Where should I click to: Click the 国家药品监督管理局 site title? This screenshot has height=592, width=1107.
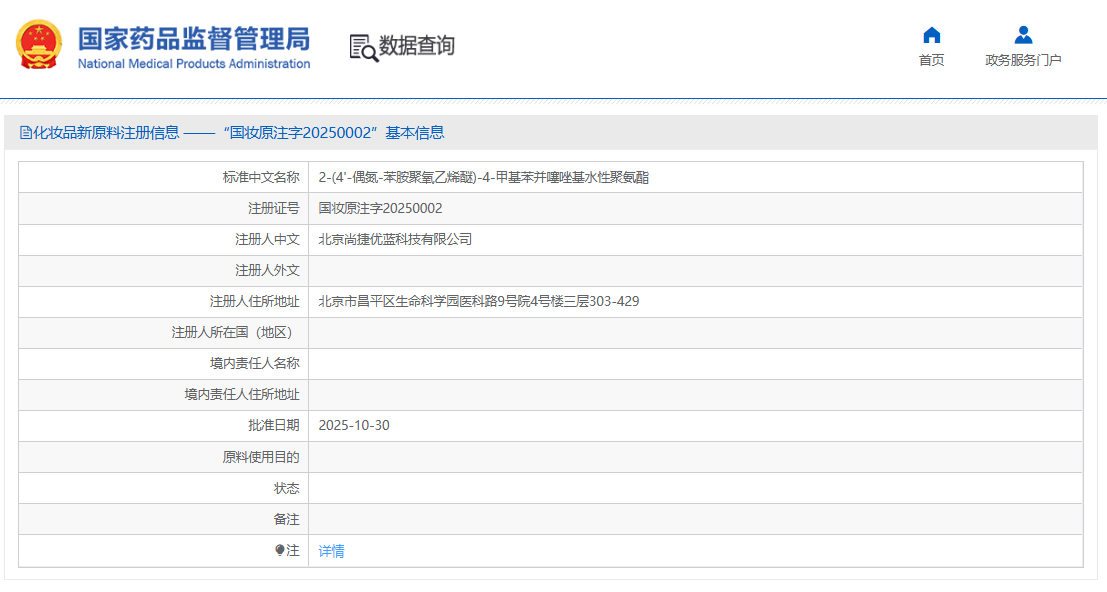pos(194,37)
